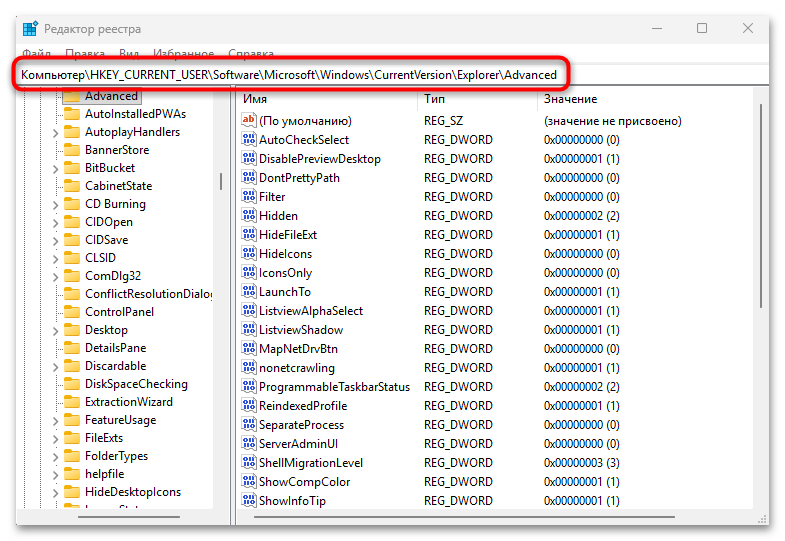Screen dimensions: 785x541
Task: Select the helpfile key
Action: 104,474
